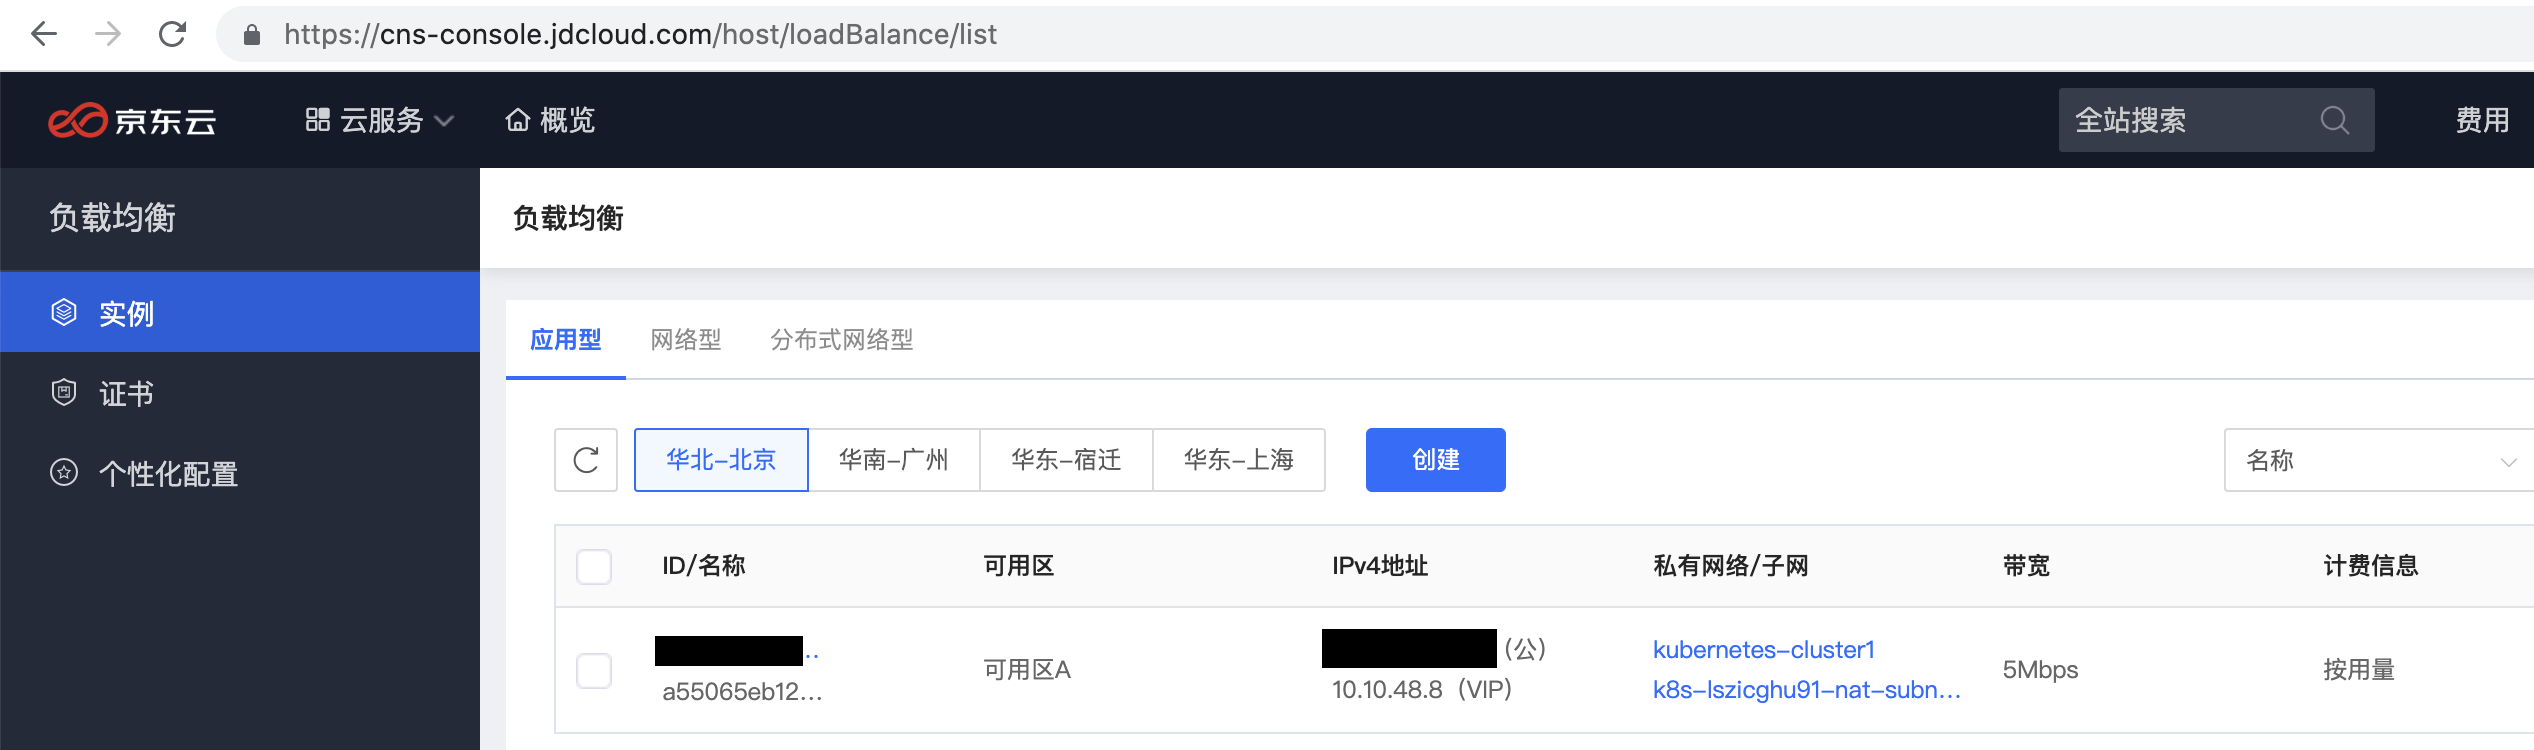The height and width of the screenshot is (750, 2534).
Task: Open 概览 home overview
Action: [x=550, y=120]
